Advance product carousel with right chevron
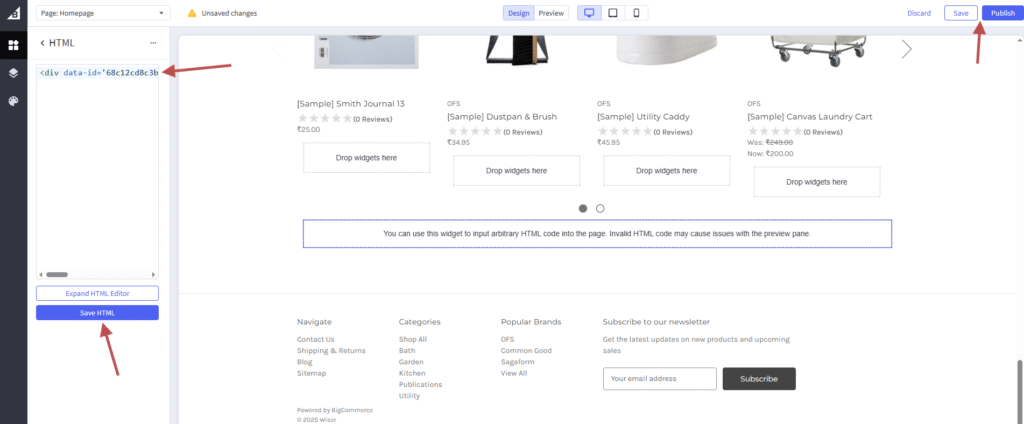1024x424 pixels. [906, 49]
